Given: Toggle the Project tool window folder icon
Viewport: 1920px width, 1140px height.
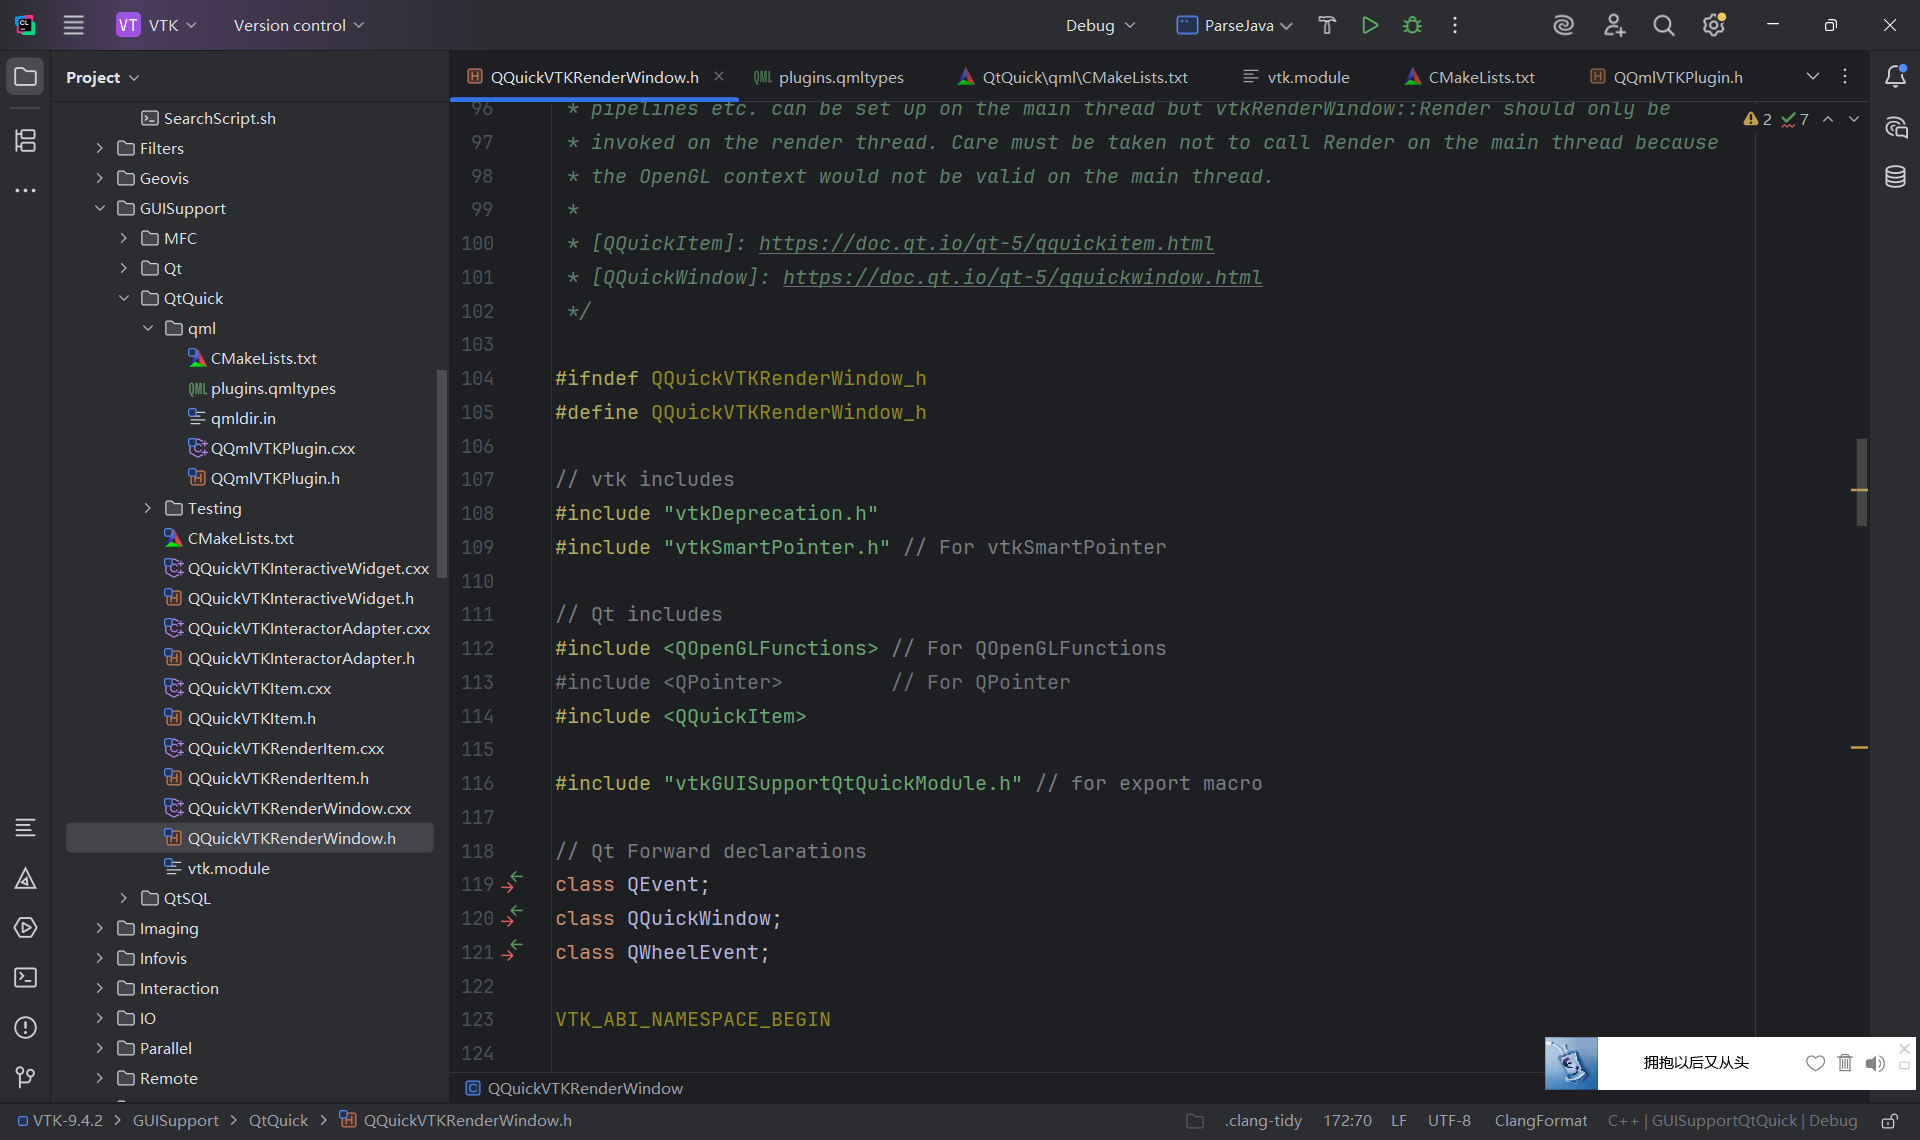Looking at the screenshot, I should click(25, 76).
